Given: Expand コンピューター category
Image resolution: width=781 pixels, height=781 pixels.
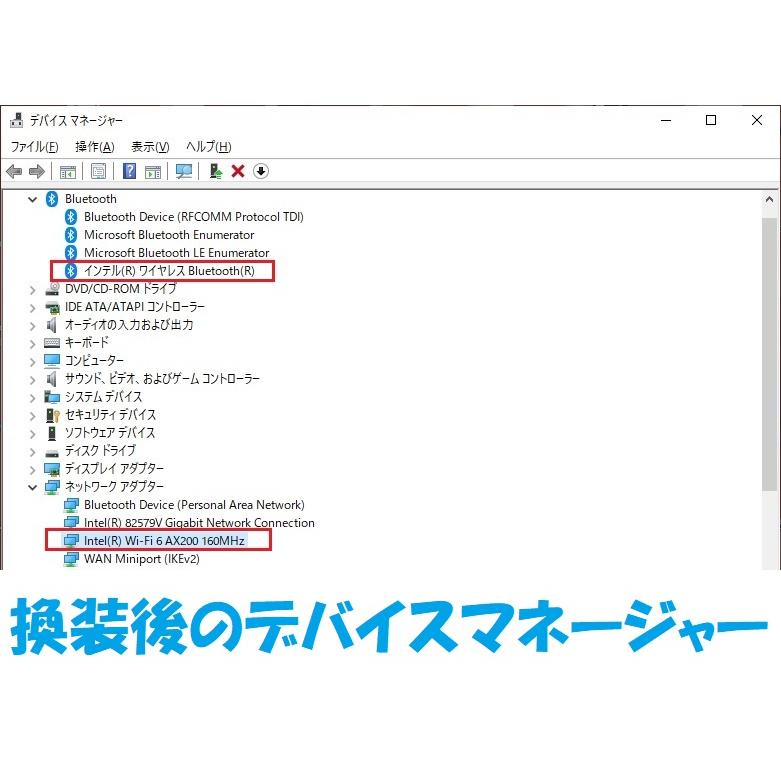Looking at the screenshot, I should [33, 362].
